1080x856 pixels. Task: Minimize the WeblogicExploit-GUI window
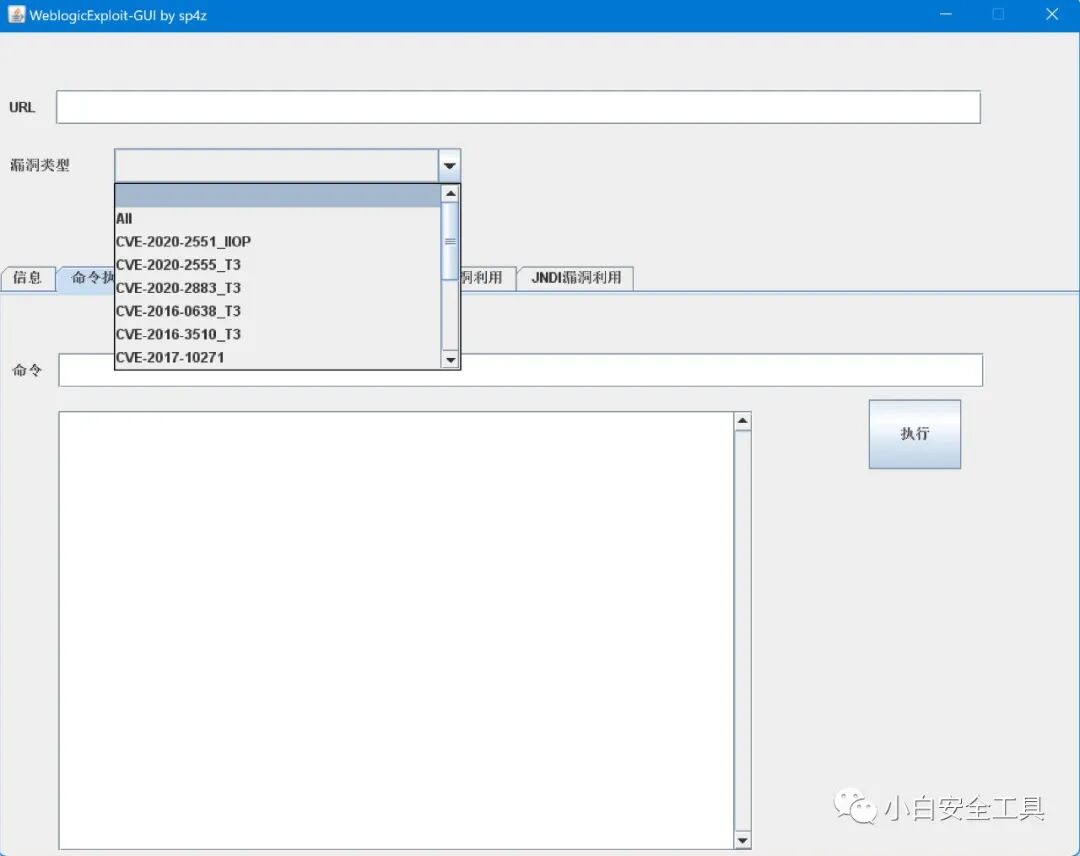[946, 14]
